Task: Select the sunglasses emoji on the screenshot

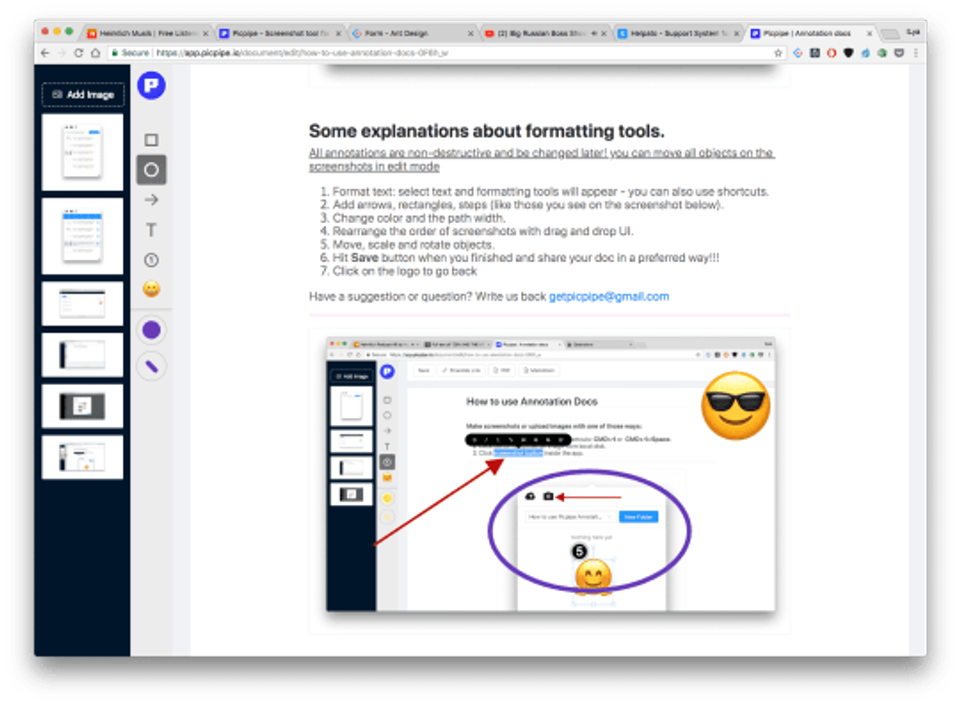Action: (x=735, y=405)
